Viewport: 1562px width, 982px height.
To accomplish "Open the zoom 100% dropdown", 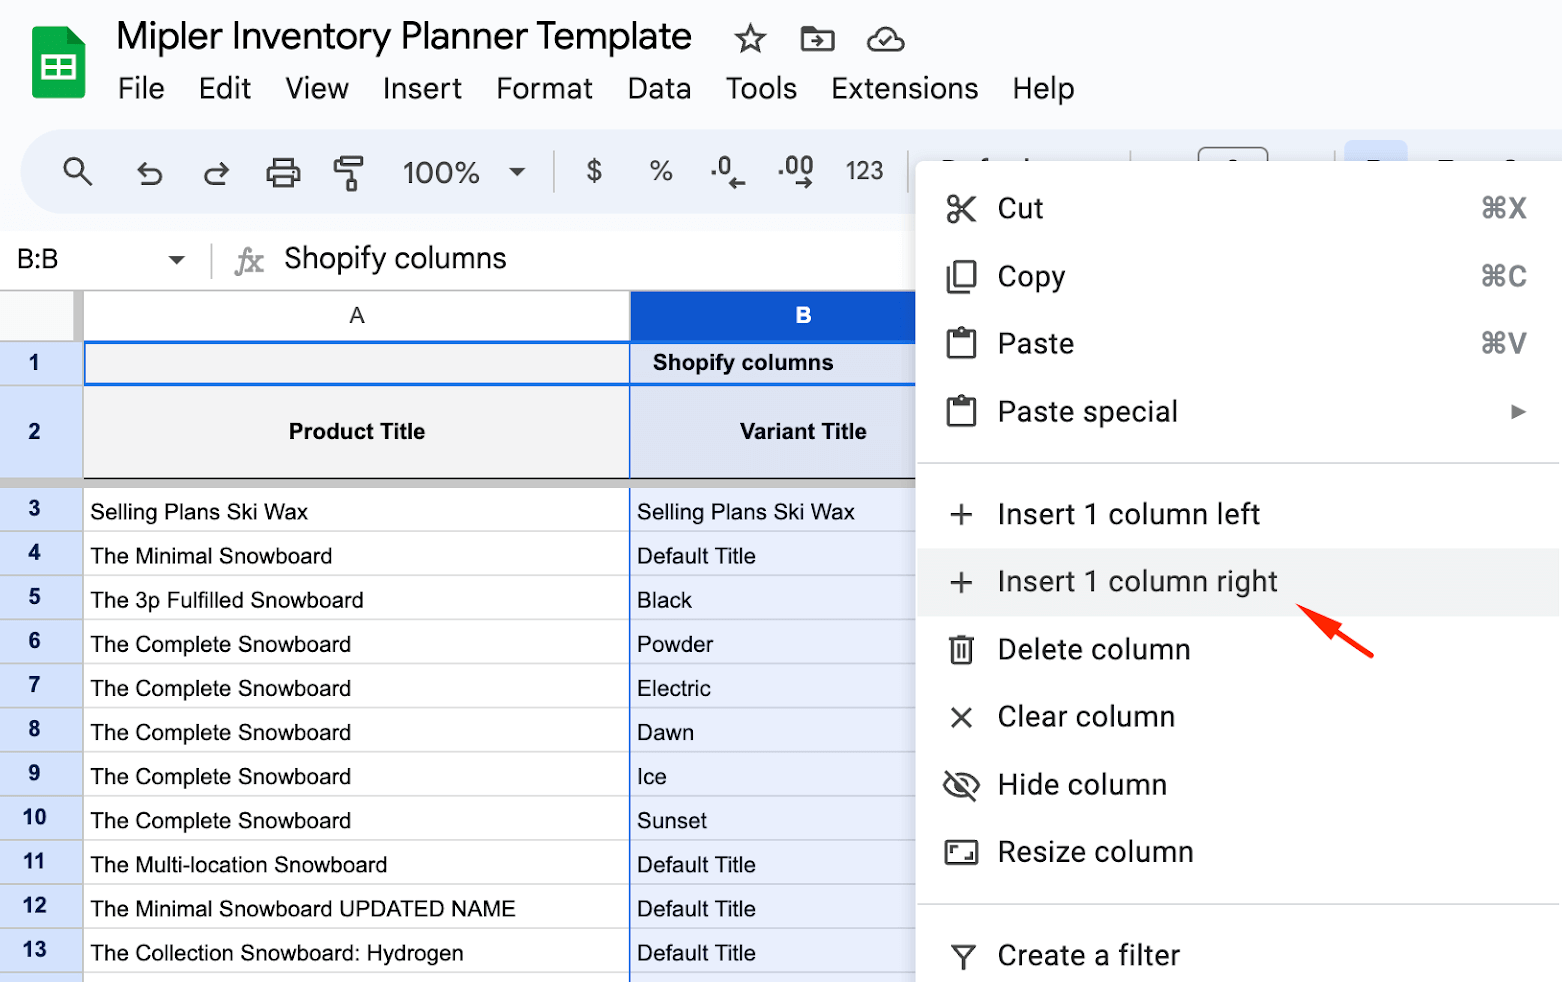I will [x=463, y=172].
